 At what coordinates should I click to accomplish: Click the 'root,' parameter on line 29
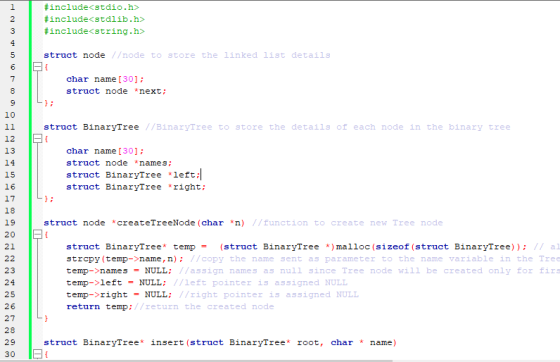point(310,342)
